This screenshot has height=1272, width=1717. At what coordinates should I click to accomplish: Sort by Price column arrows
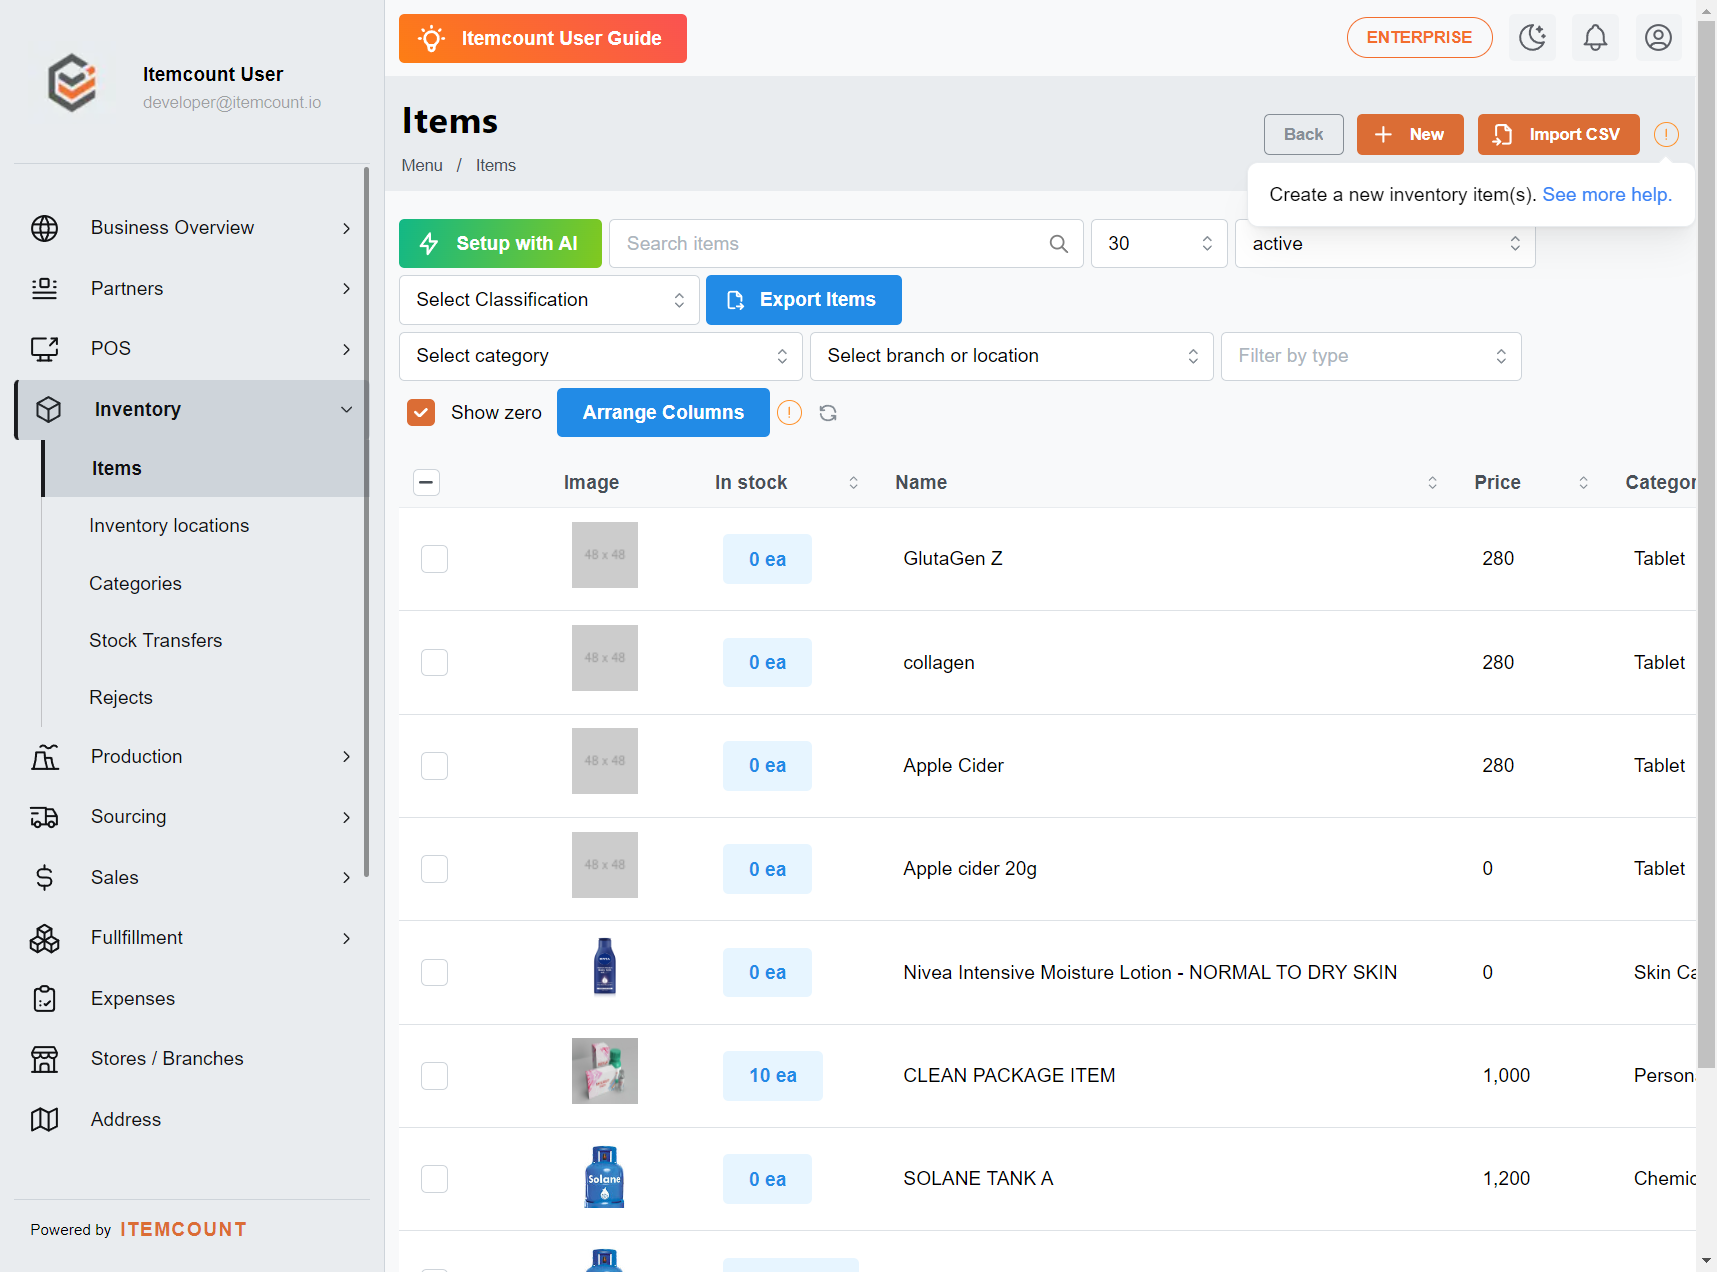point(1583,483)
